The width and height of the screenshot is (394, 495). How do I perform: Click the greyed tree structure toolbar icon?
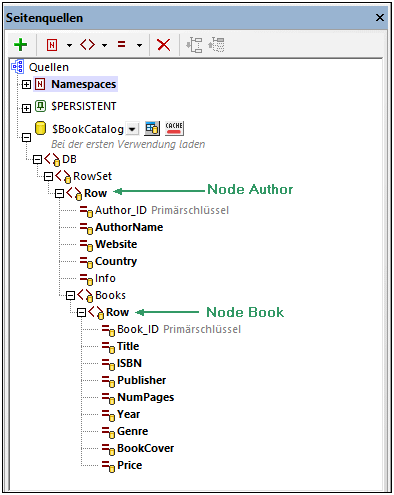coord(194,45)
